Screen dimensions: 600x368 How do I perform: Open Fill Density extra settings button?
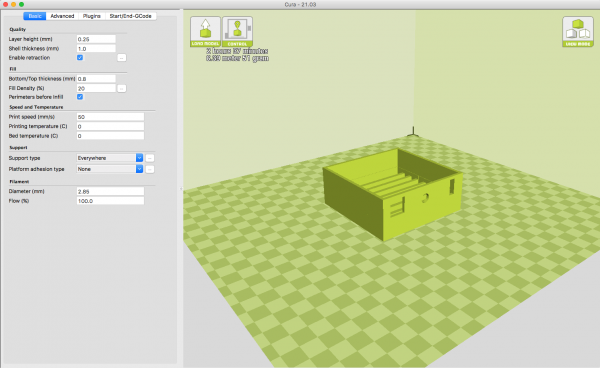click(121, 88)
